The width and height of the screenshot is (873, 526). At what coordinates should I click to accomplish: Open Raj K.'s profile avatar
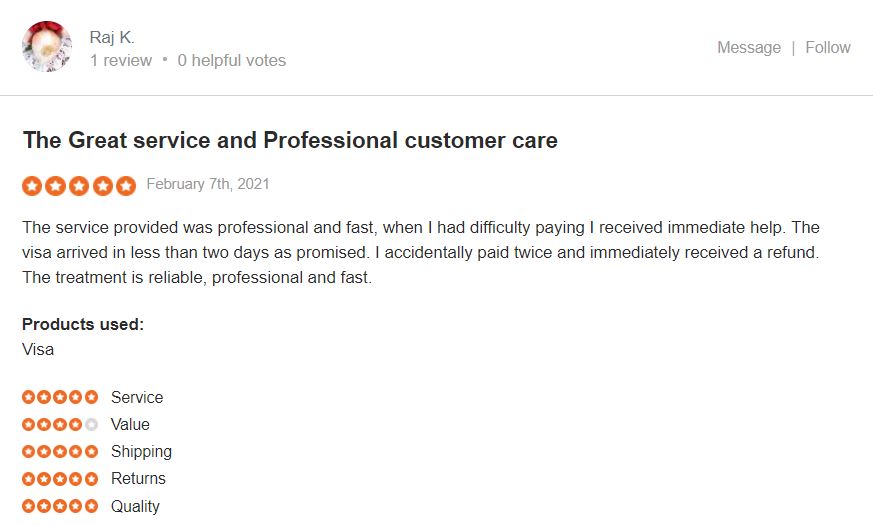click(x=47, y=47)
